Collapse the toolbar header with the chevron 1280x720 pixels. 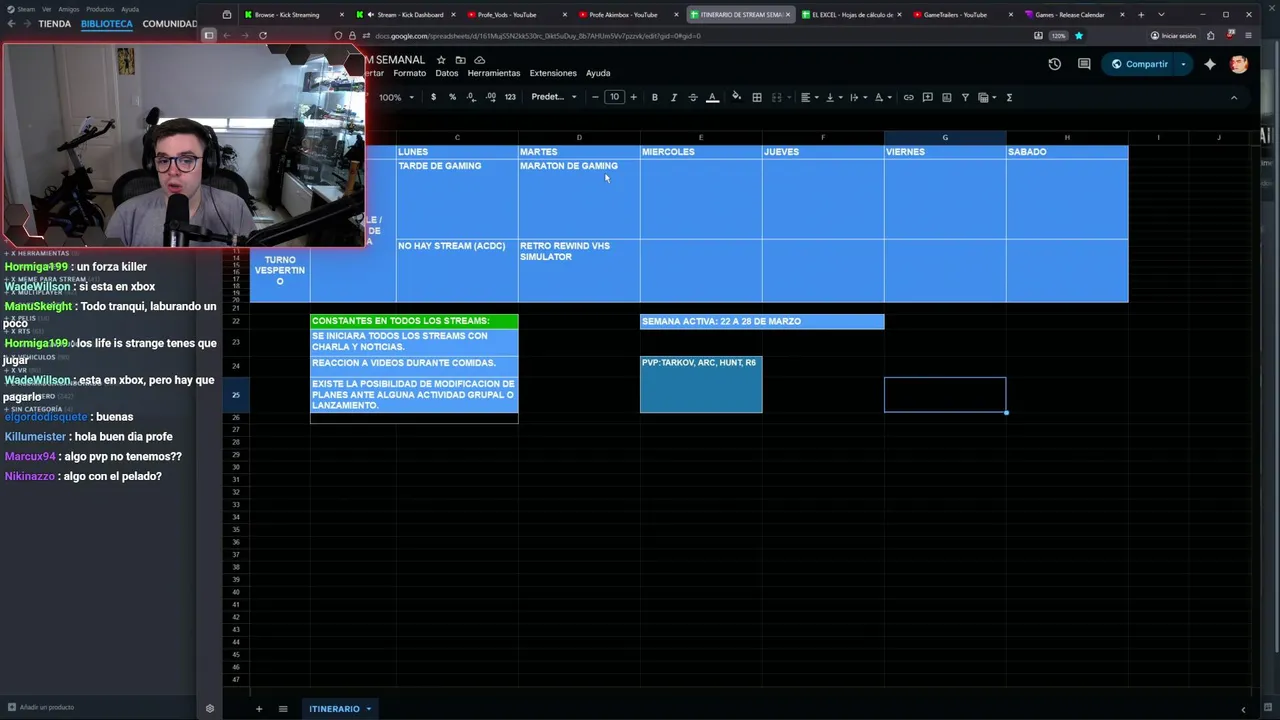[1233, 97]
